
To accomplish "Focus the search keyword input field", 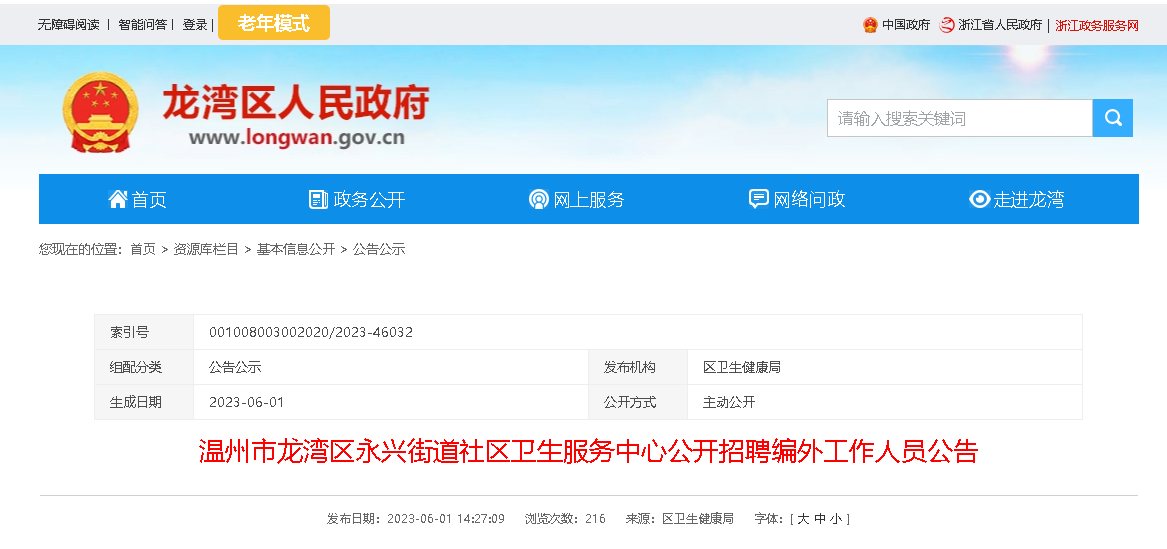I will [960, 118].
